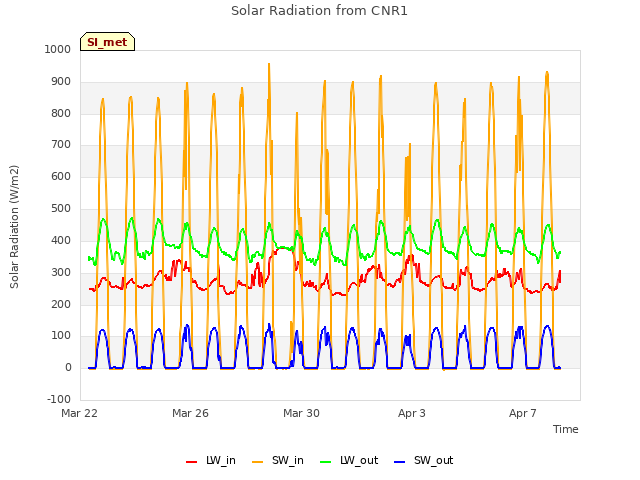640x480 pixels.
Task: Click the Mar 30 x-axis label
Action: click(301, 413)
